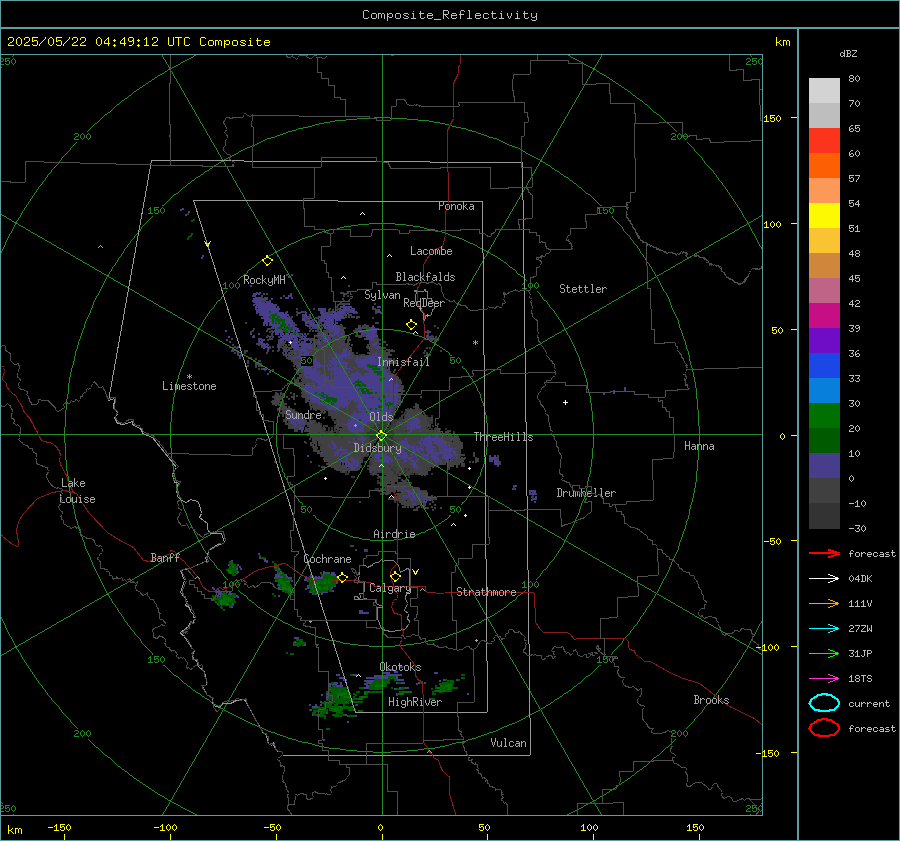Viewport: 900px width, 841px height.
Task: Click the Composite_Reflectivity title
Action: coord(450,15)
